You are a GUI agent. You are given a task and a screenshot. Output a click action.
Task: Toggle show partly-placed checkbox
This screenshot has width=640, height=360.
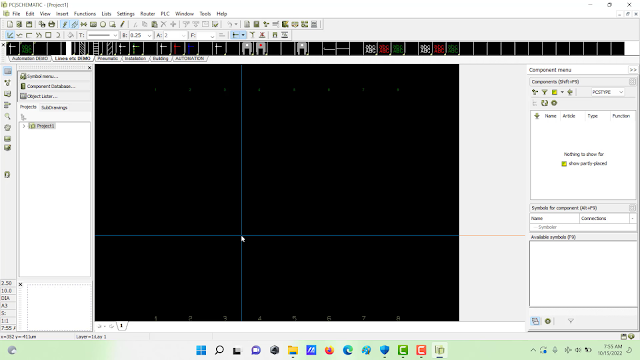(564, 164)
